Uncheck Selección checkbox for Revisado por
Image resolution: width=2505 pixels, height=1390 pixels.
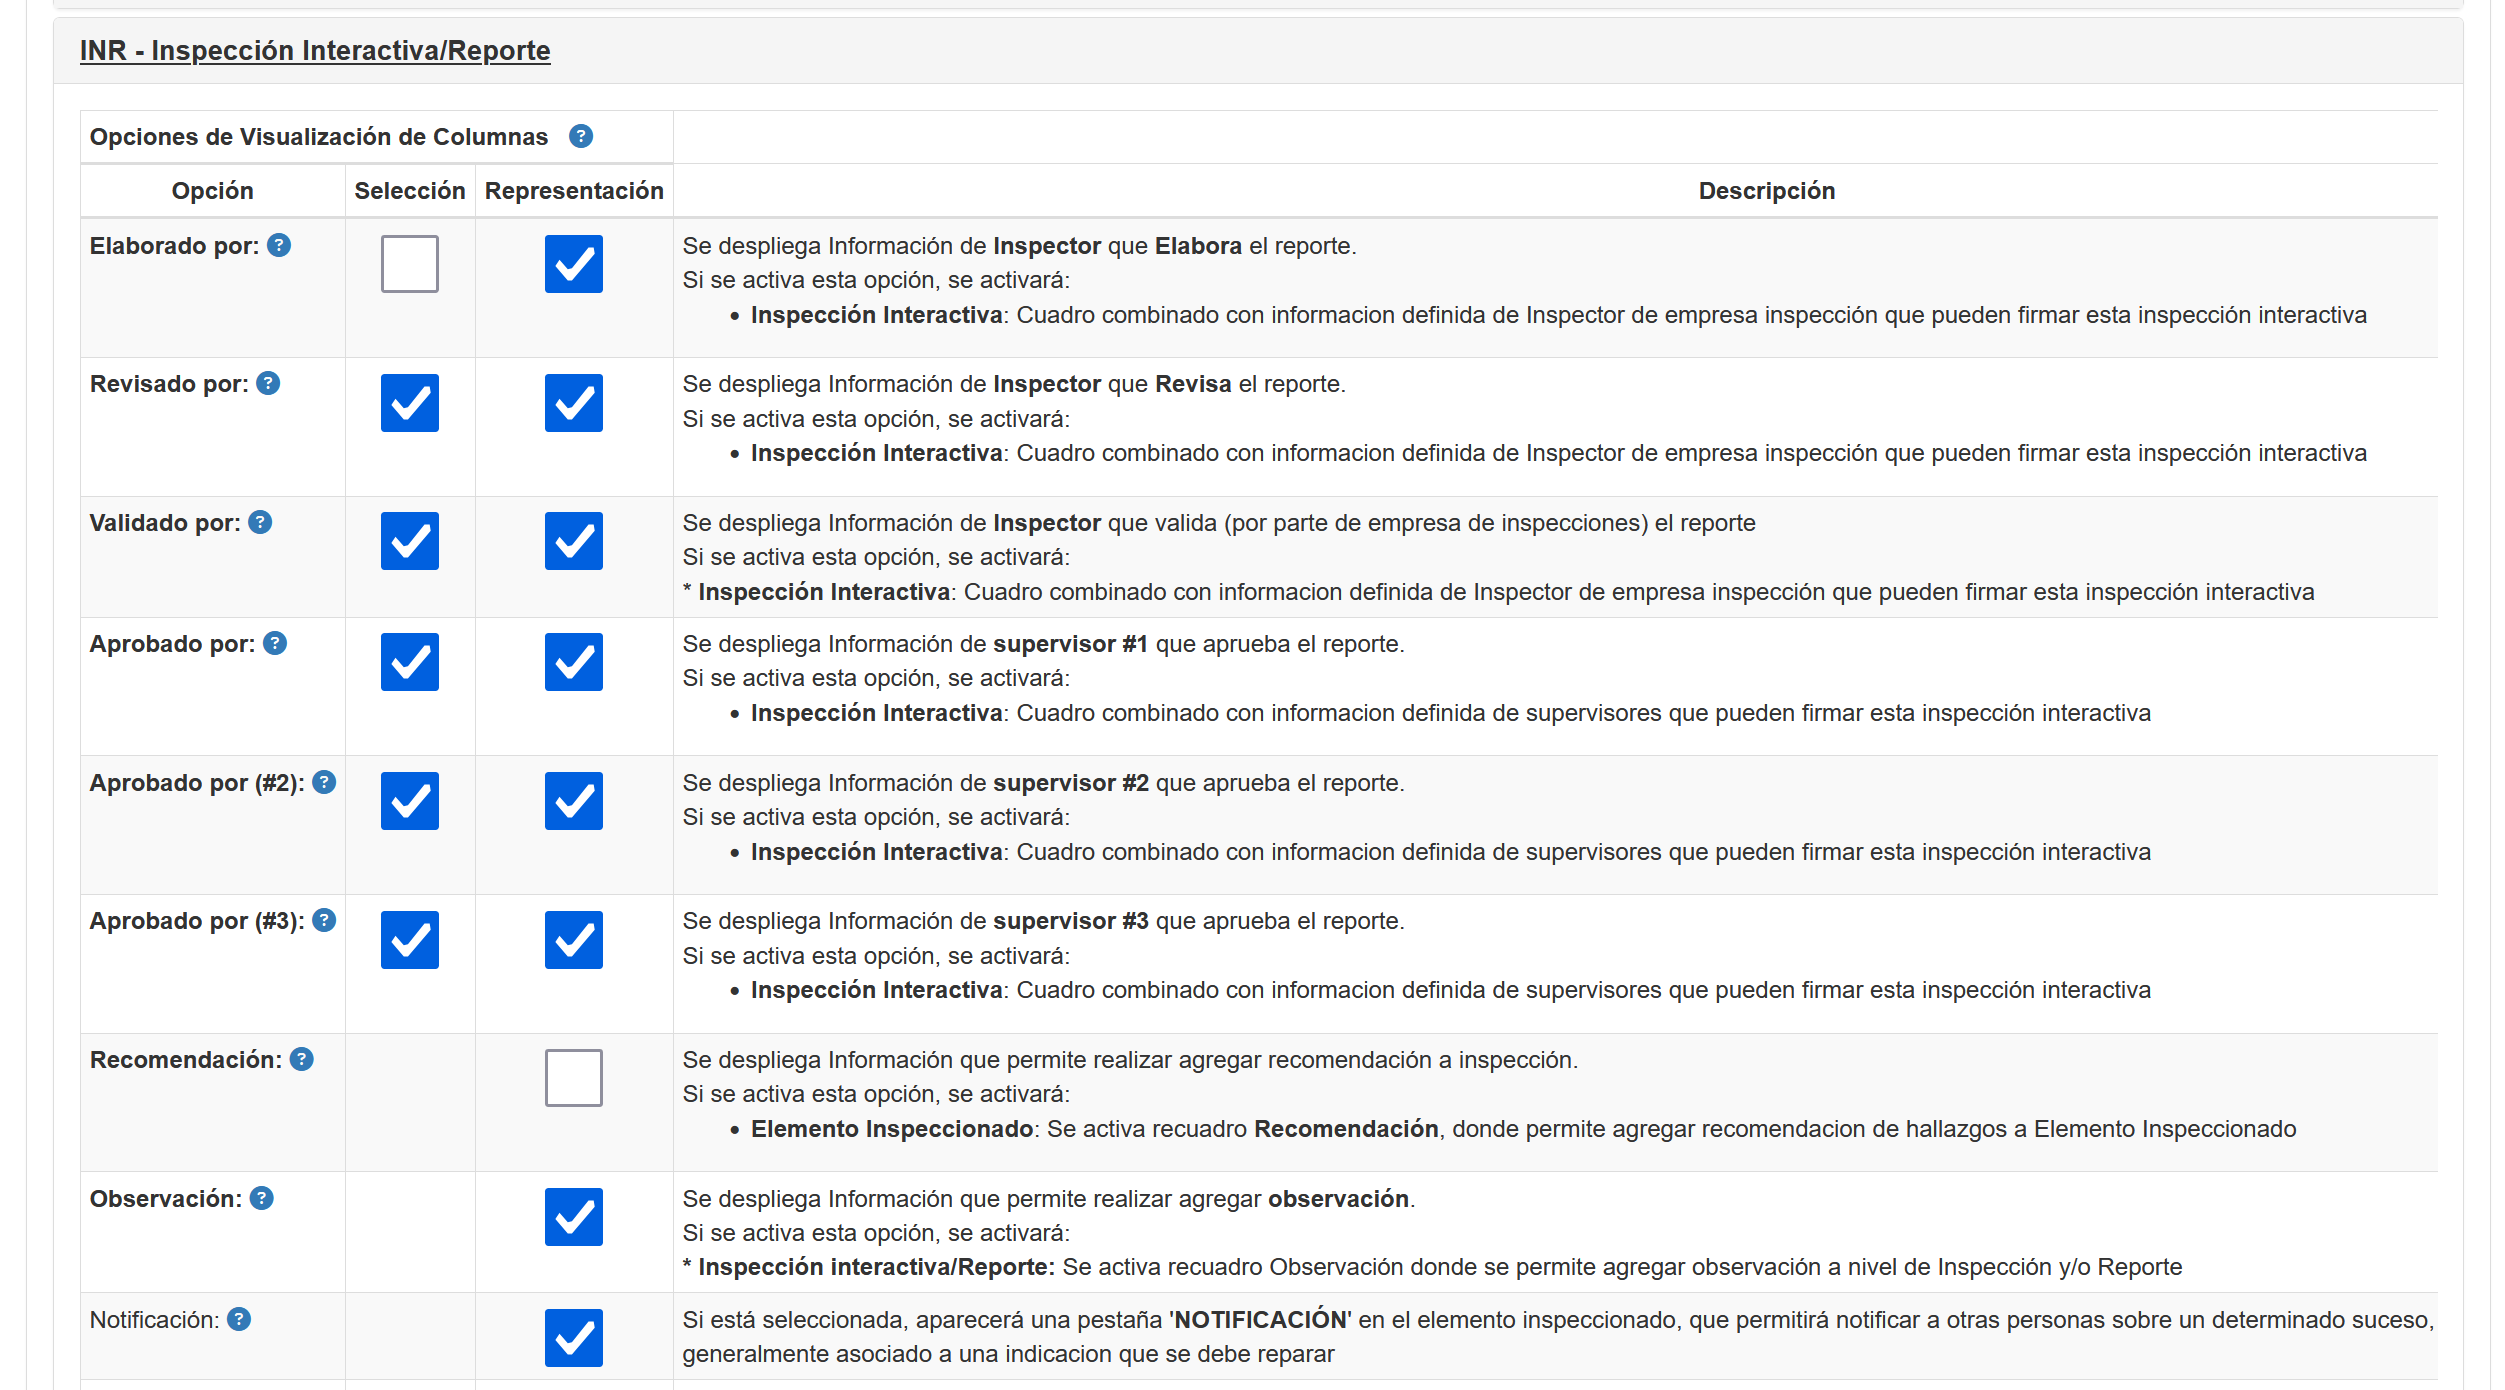[409, 403]
